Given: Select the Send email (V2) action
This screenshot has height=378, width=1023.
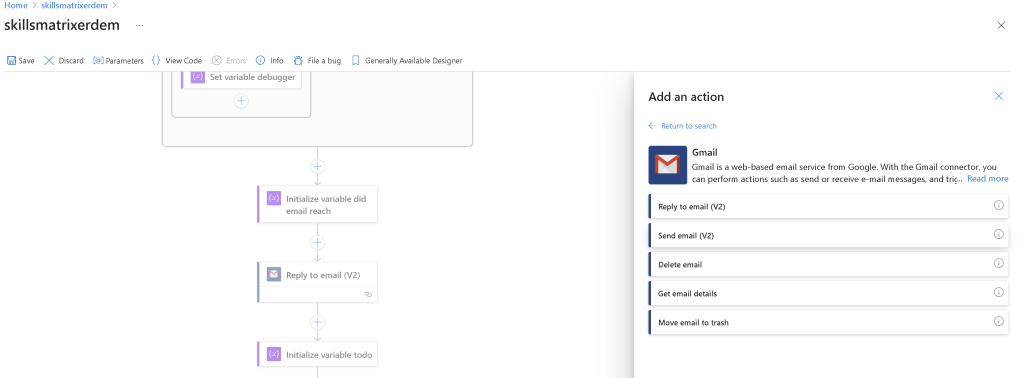Looking at the screenshot, I should tap(829, 235).
